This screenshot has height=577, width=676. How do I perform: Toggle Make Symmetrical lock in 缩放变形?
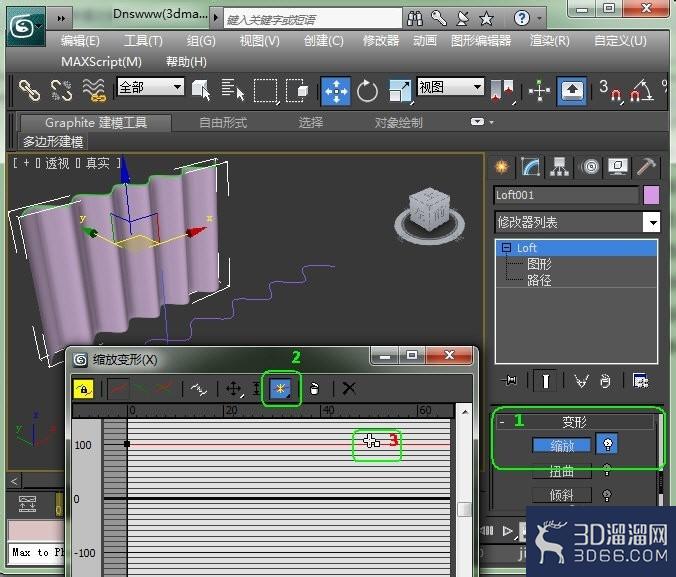(84, 389)
